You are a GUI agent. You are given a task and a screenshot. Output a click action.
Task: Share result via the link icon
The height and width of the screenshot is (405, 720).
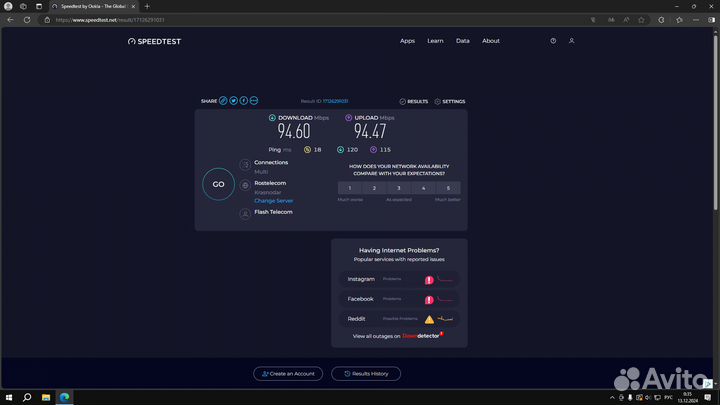point(223,101)
